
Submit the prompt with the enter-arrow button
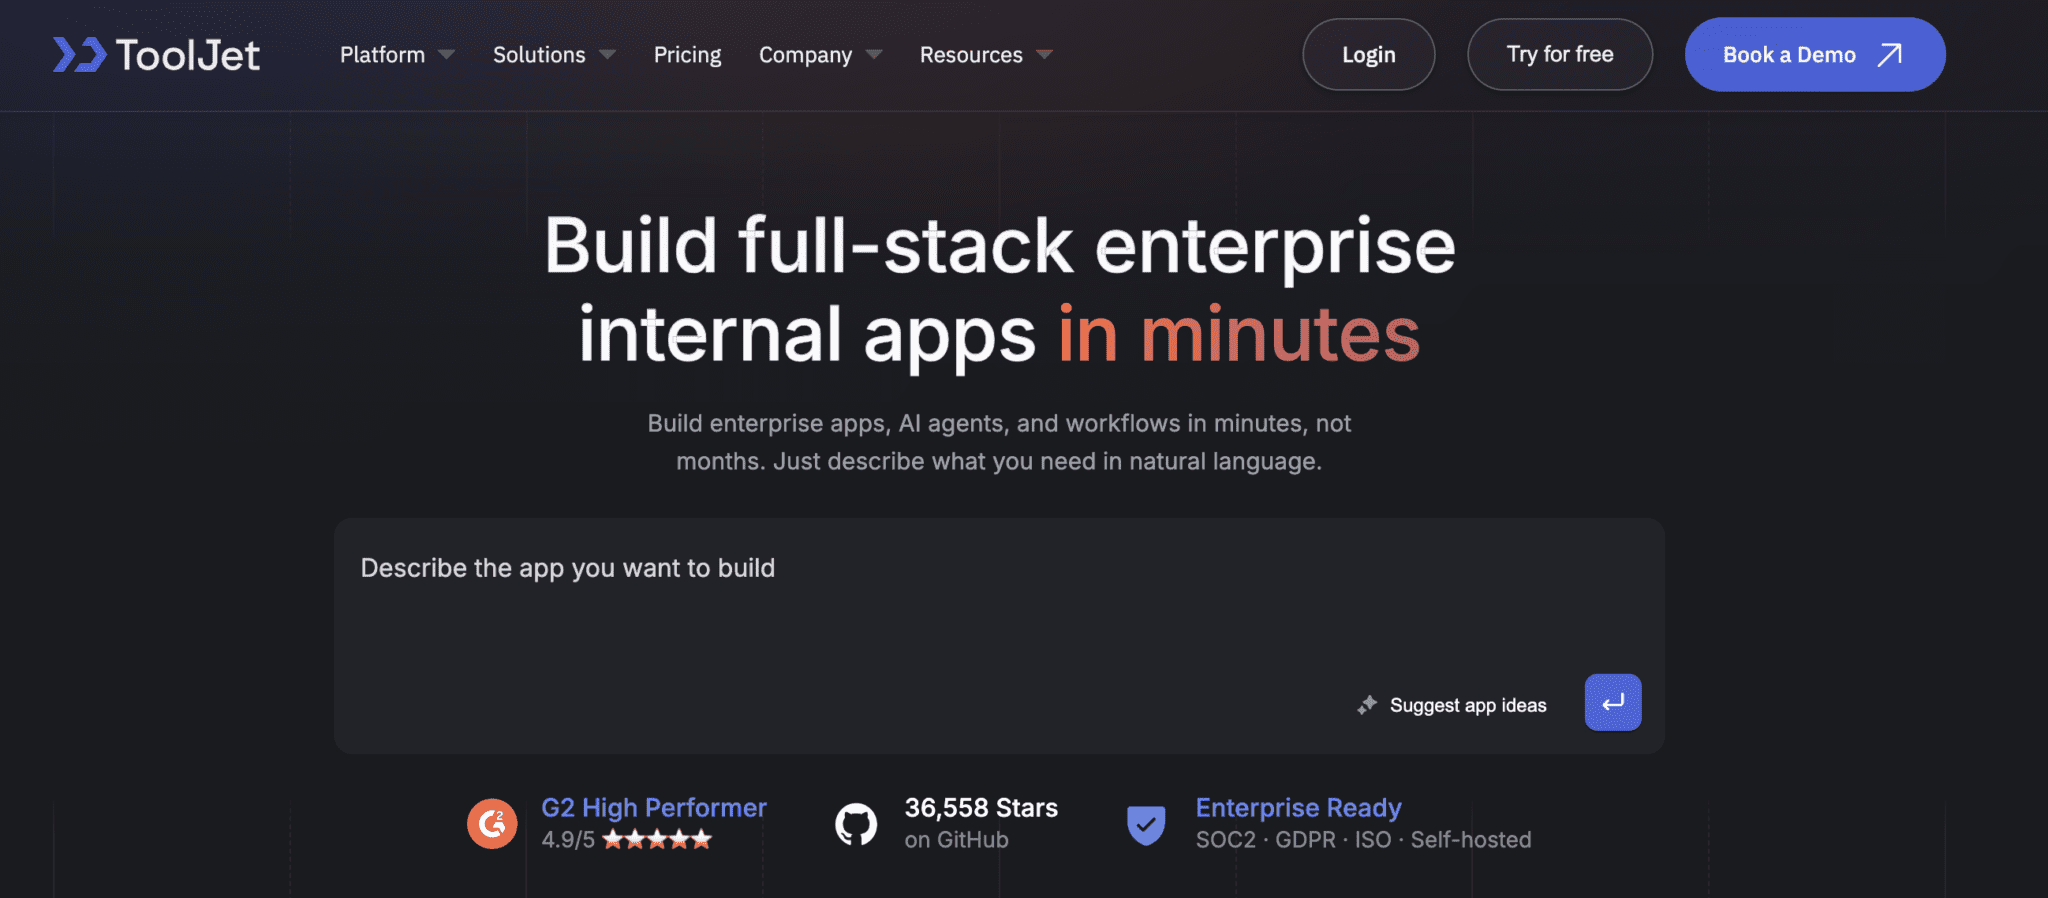pyautogui.click(x=1613, y=702)
